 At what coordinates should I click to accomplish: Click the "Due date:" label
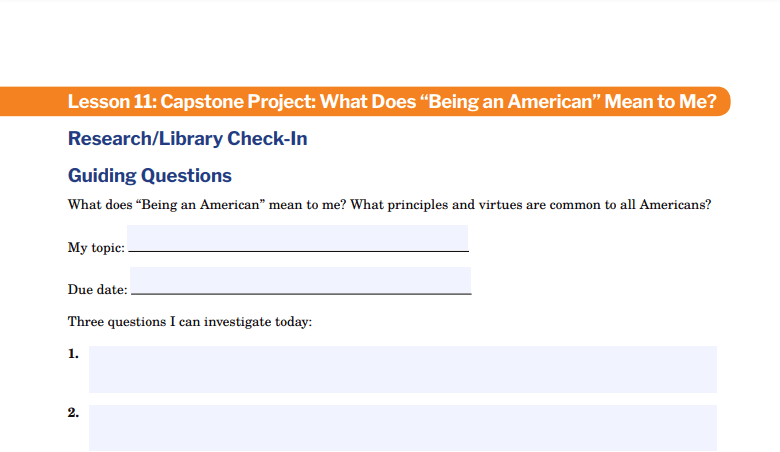[98, 289]
